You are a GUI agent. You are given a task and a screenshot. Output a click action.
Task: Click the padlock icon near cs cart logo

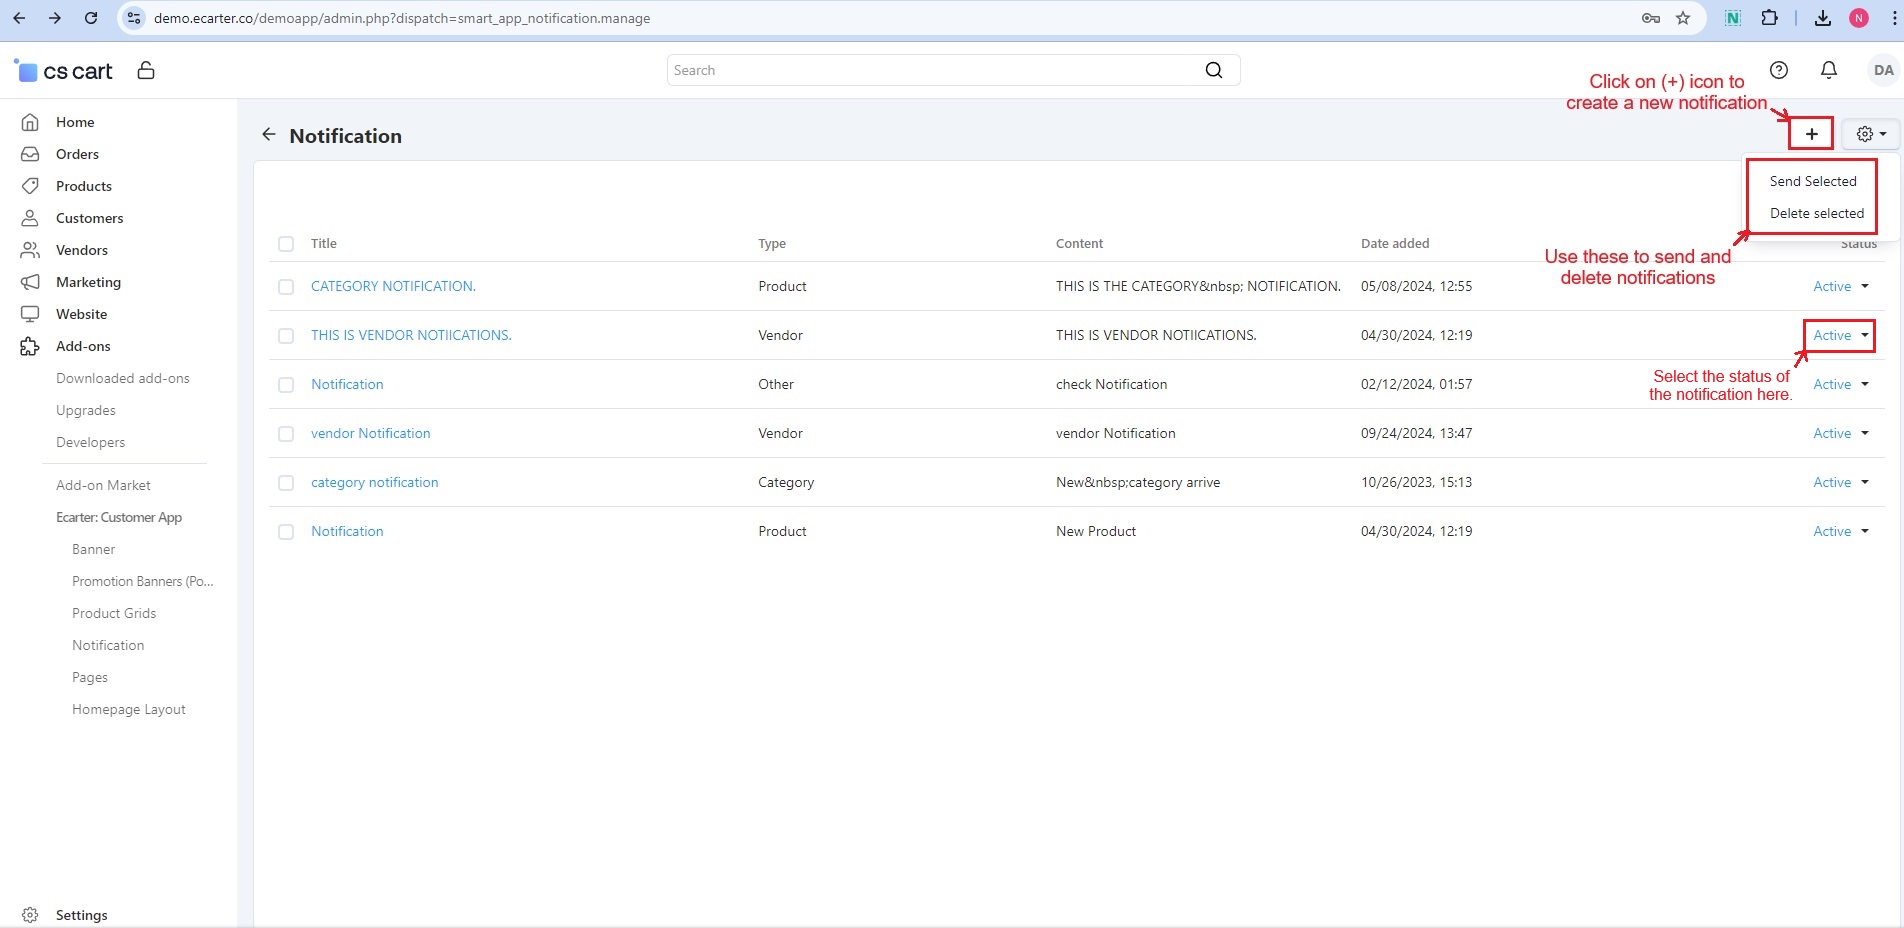[146, 70]
